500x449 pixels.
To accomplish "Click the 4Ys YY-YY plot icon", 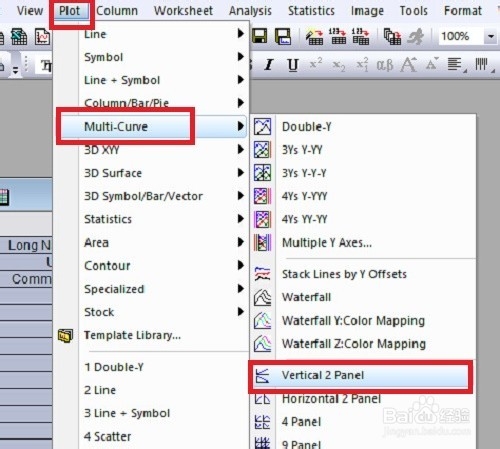I will pyautogui.click(x=262, y=219).
